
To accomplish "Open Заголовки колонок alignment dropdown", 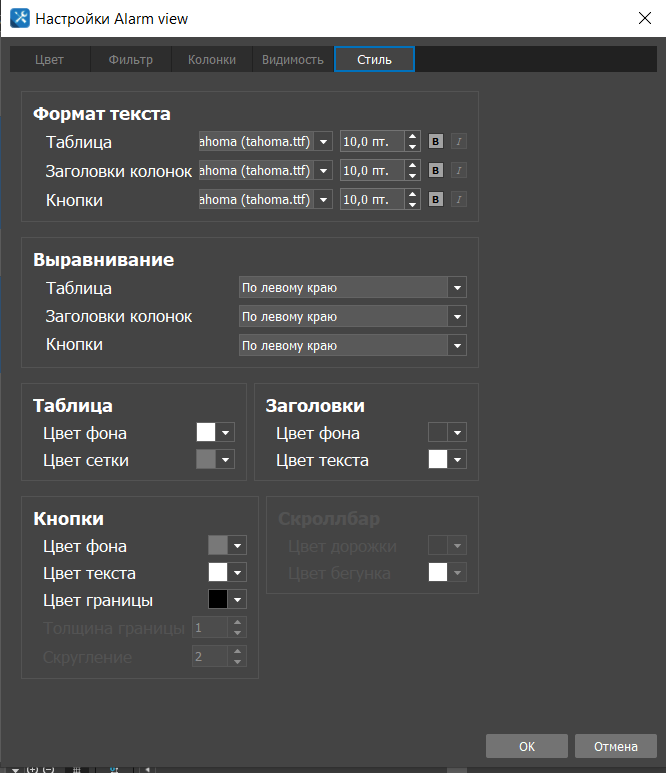I will pos(457,317).
